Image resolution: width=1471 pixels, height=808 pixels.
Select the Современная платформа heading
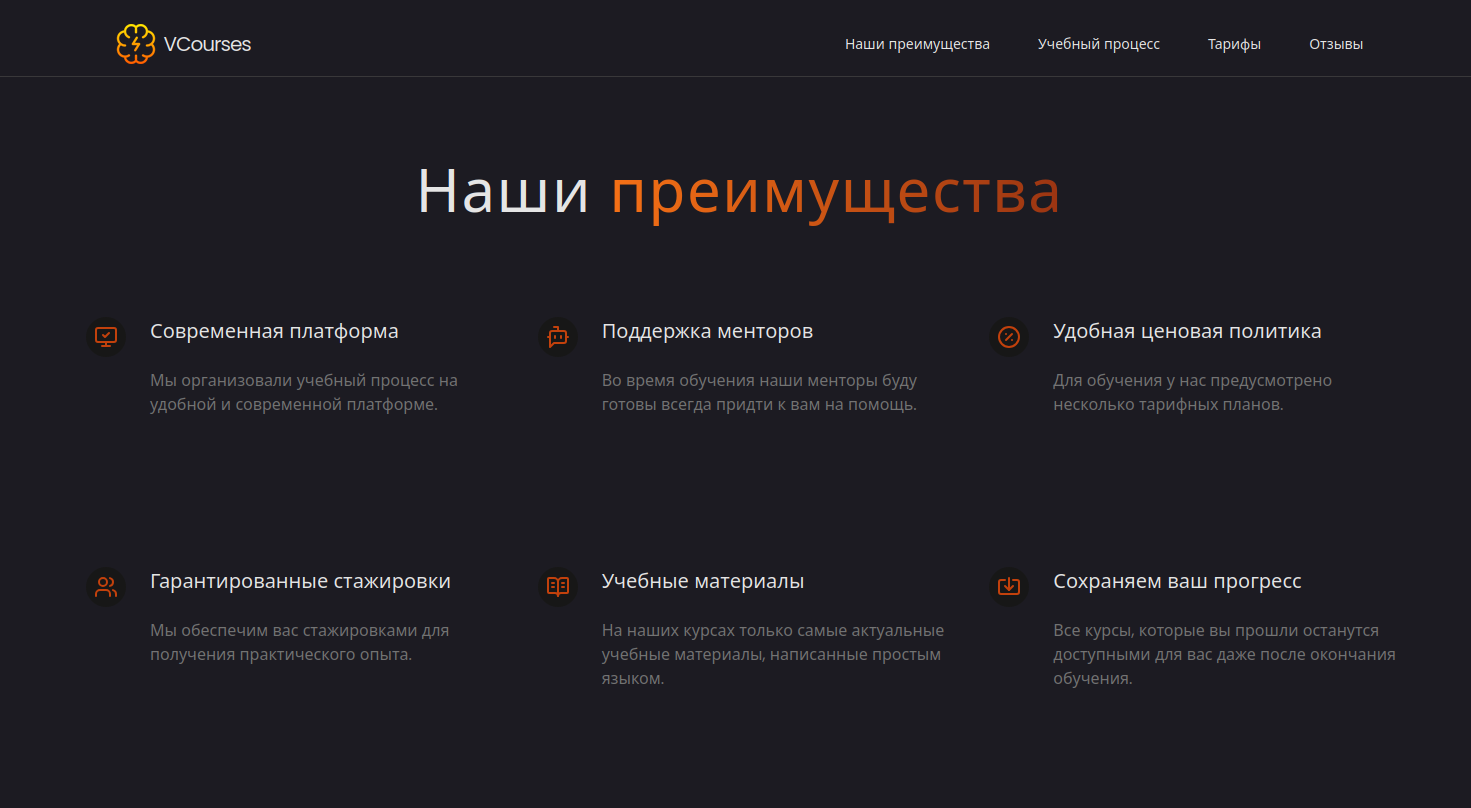coord(274,331)
